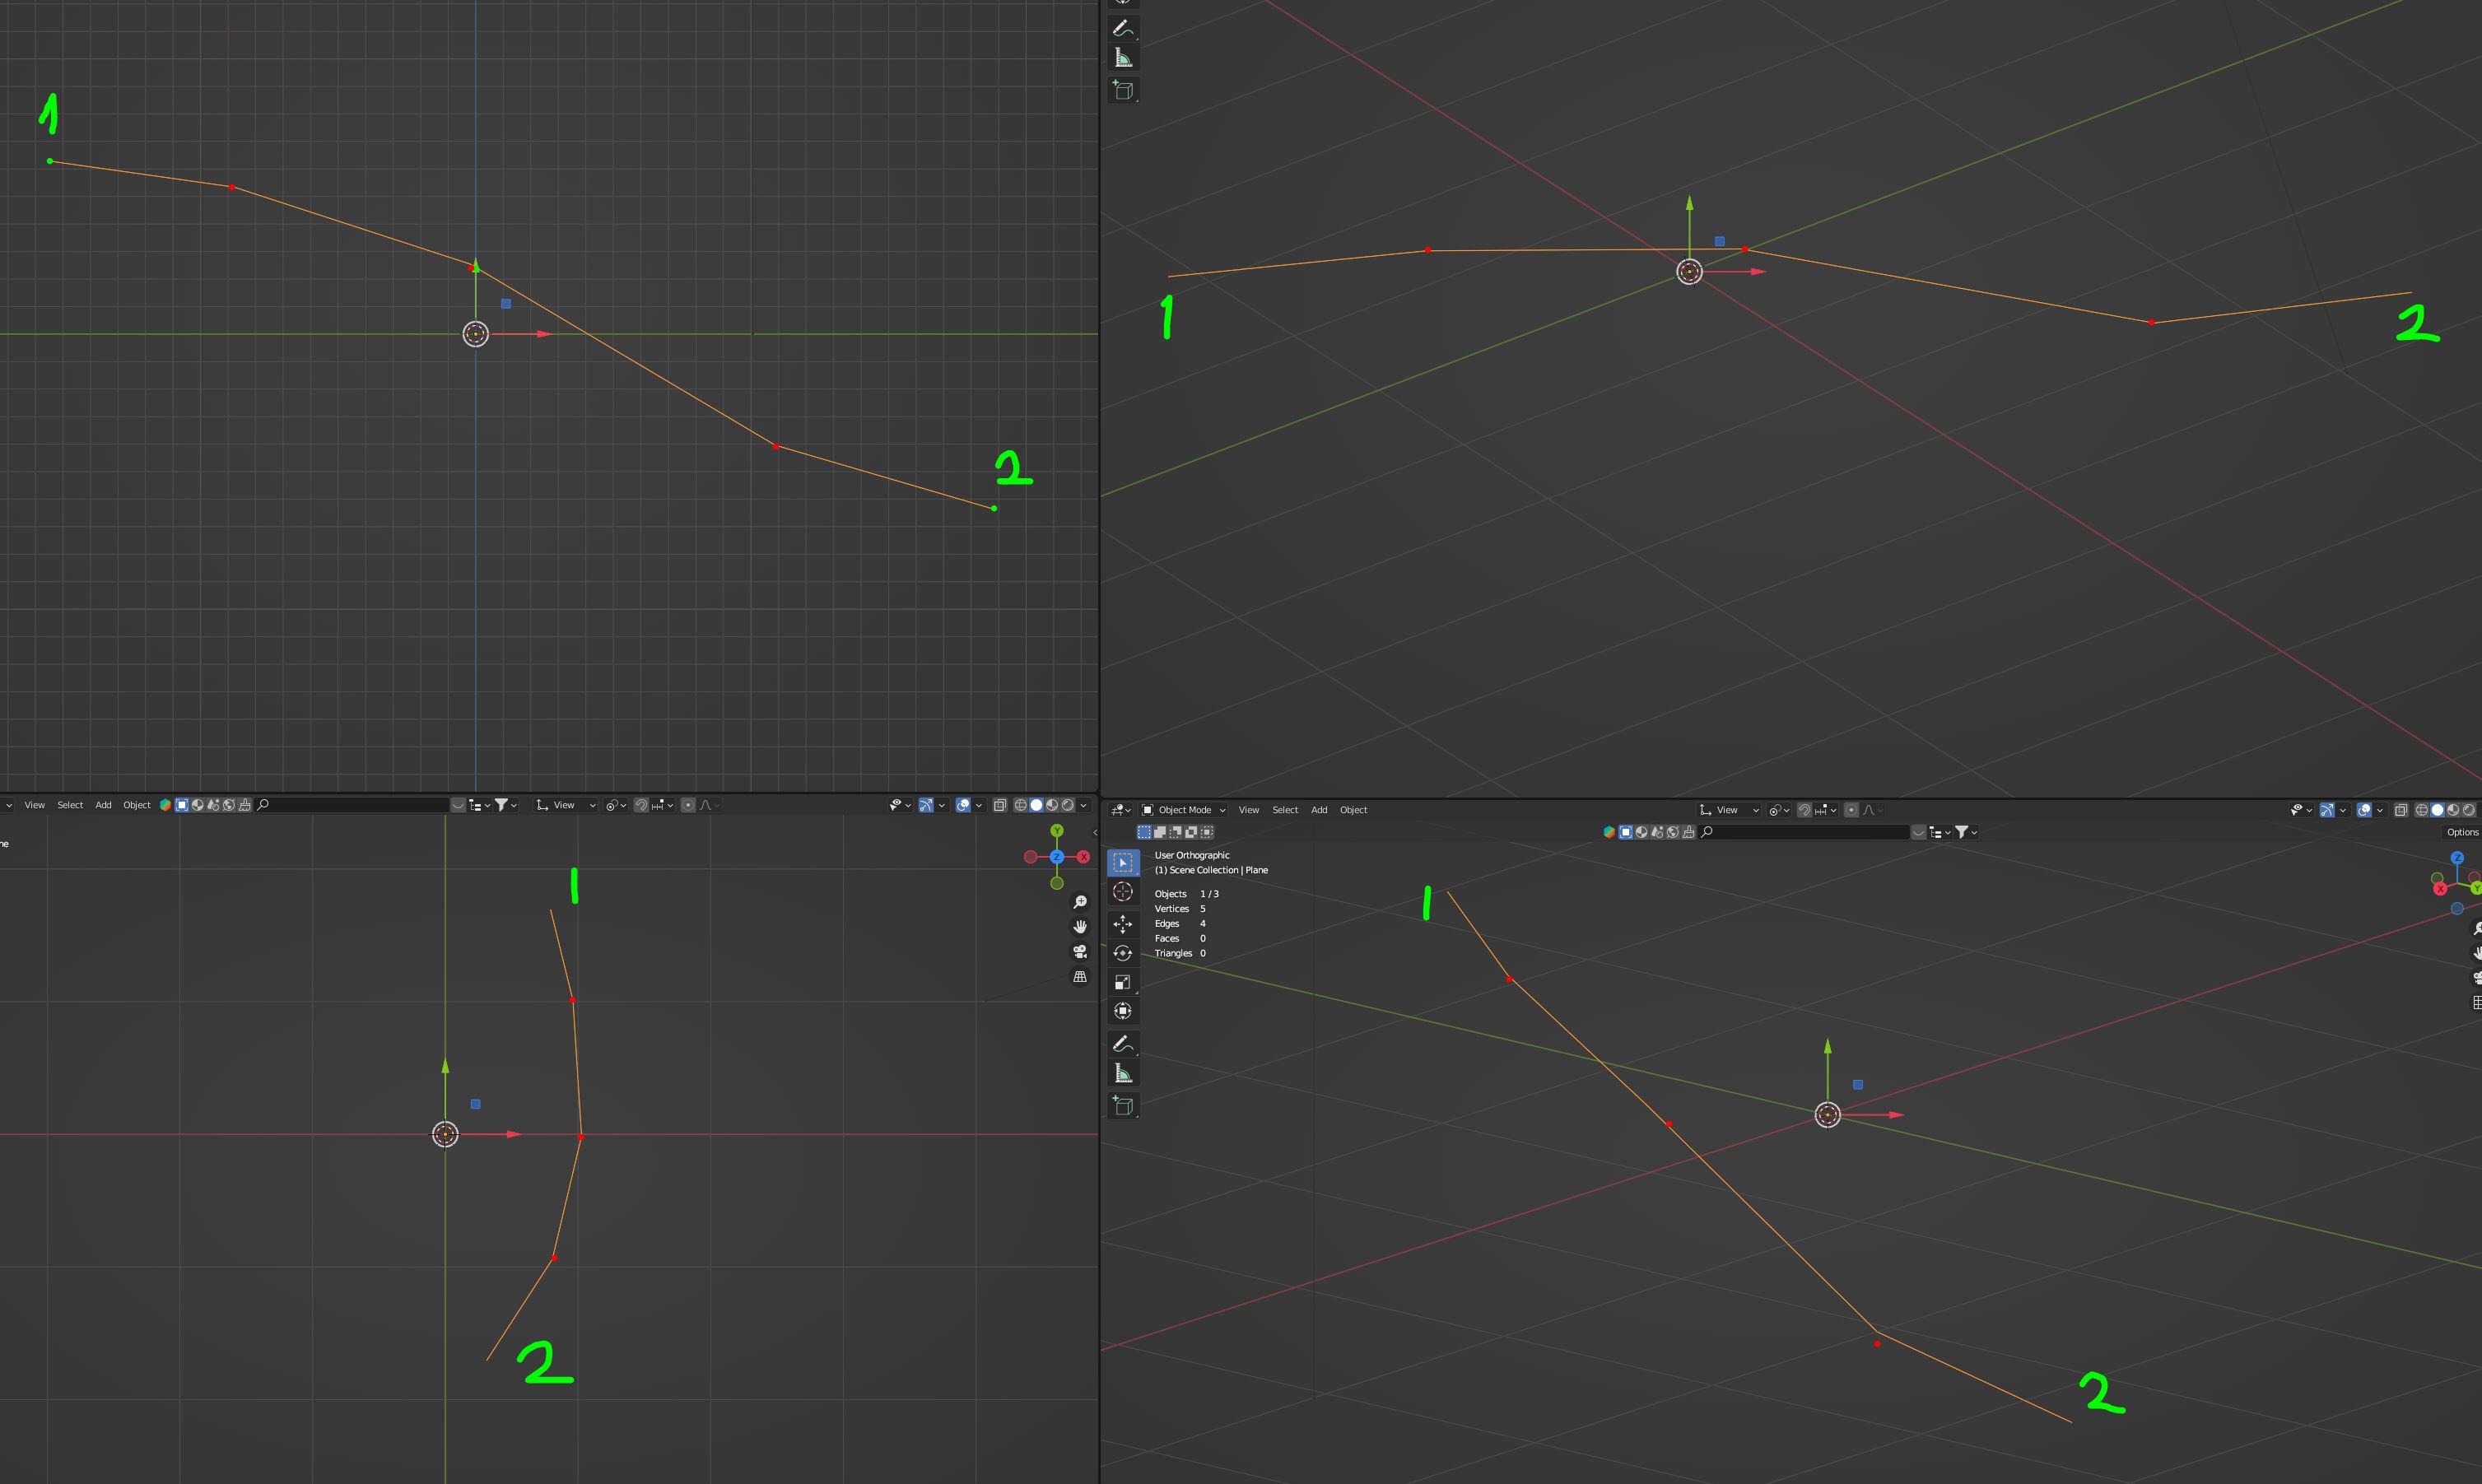The image size is (2482, 1484).
Task: Click the zoom magnifier in lower-left viewport
Action: (1080, 902)
